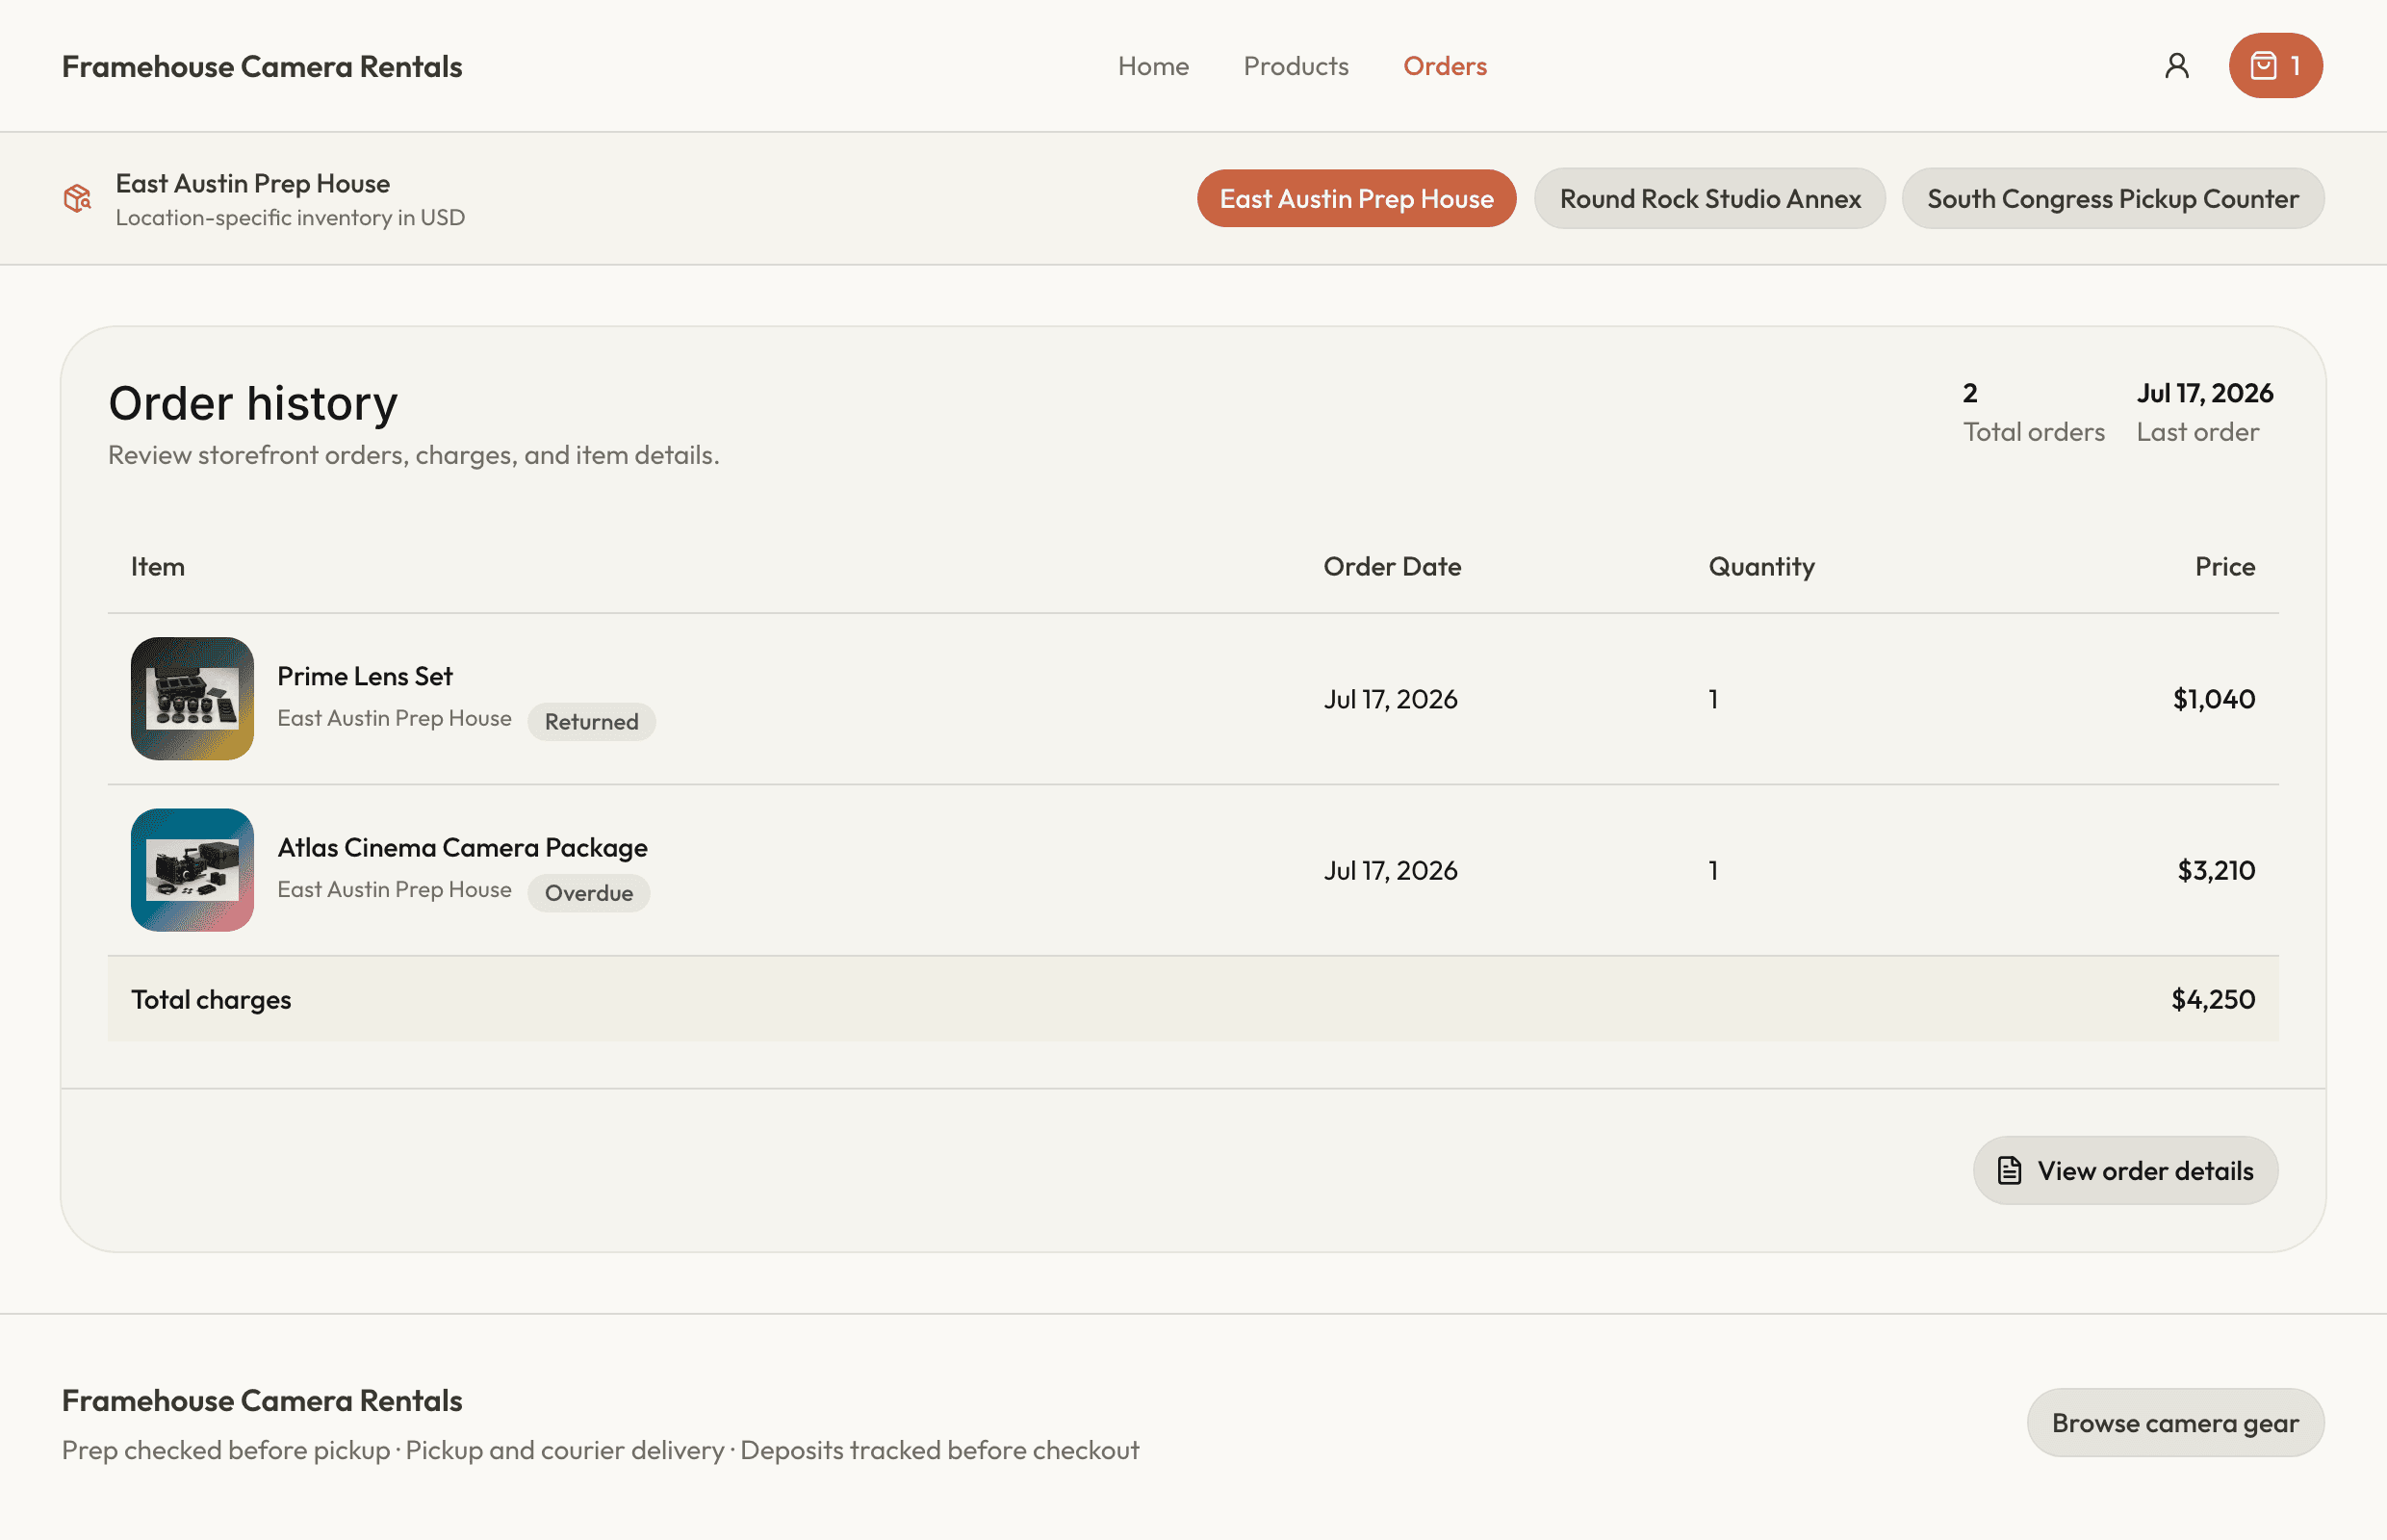Click the Total charges label
Viewport: 2387px width, 1540px height.
pyautogui.click(x=211, y=999)
